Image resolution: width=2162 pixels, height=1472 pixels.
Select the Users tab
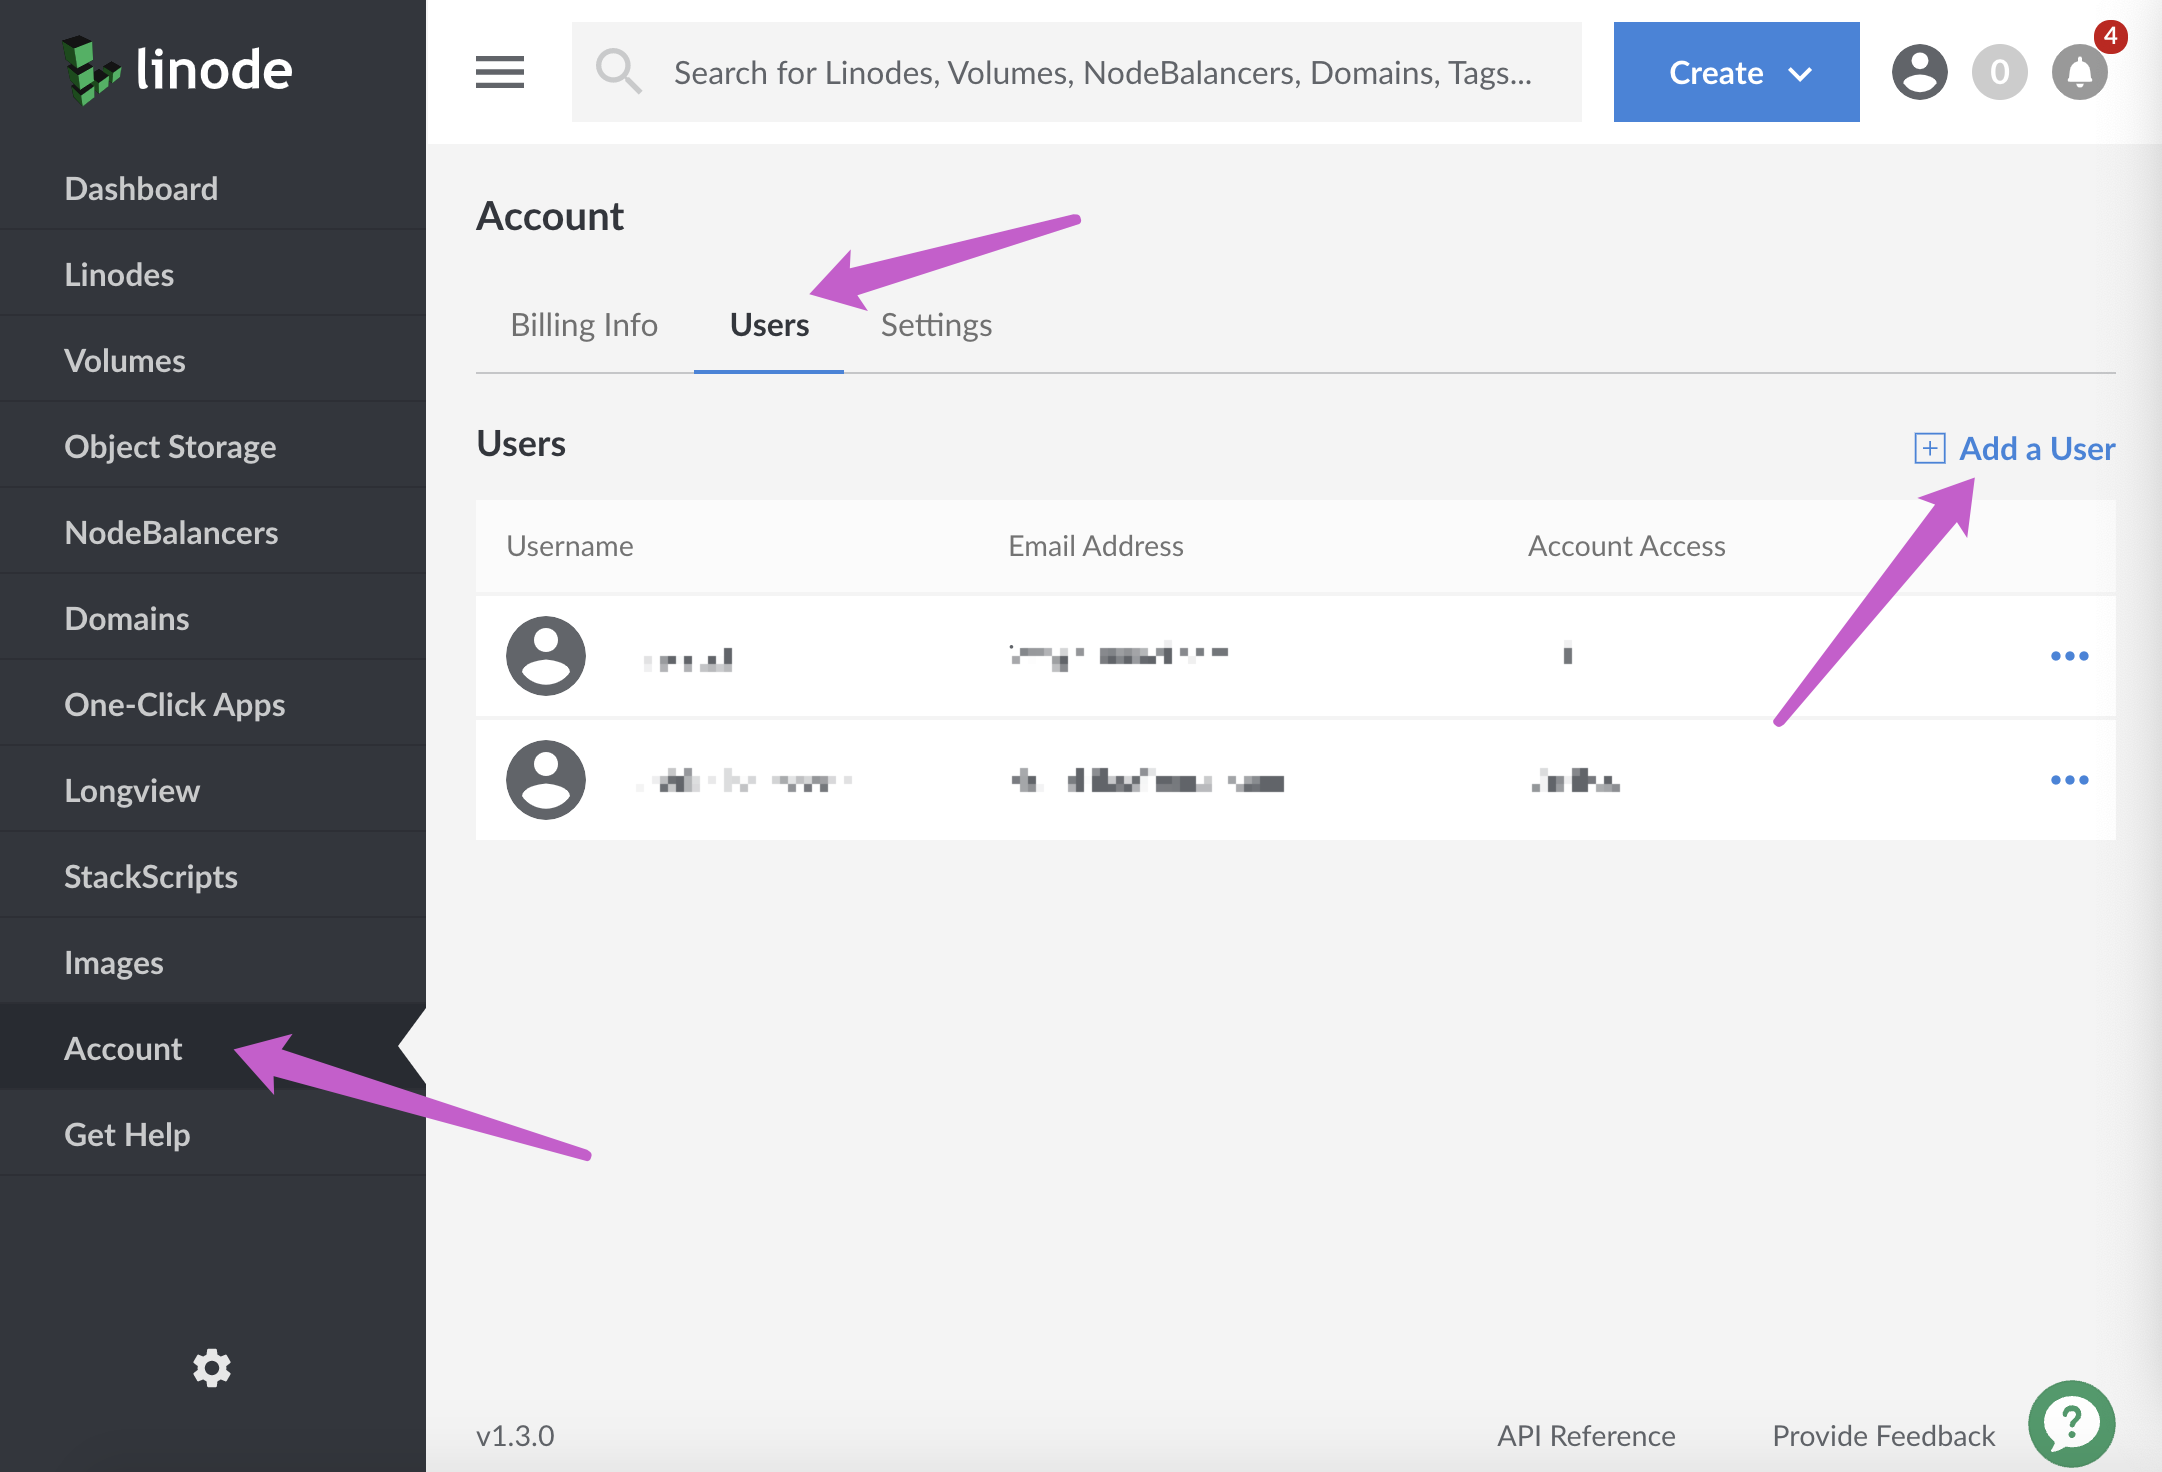click(769, 325)
